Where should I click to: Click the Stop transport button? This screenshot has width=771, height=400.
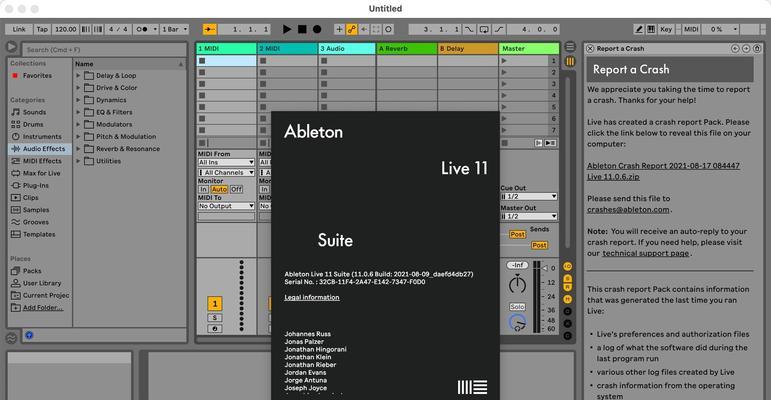pyautogui.click(x=302, y=30)
